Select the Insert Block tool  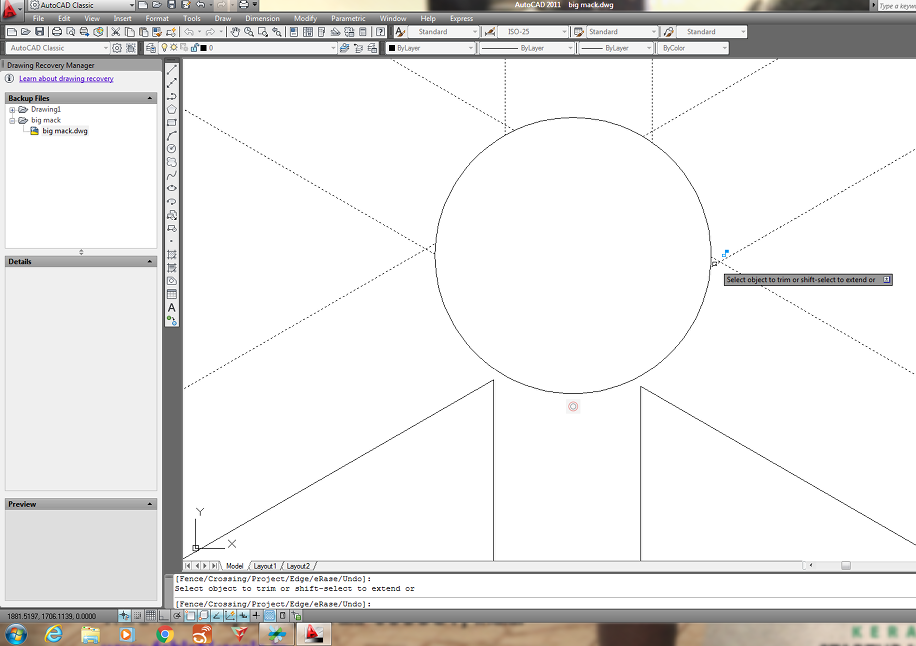point(172,215)
